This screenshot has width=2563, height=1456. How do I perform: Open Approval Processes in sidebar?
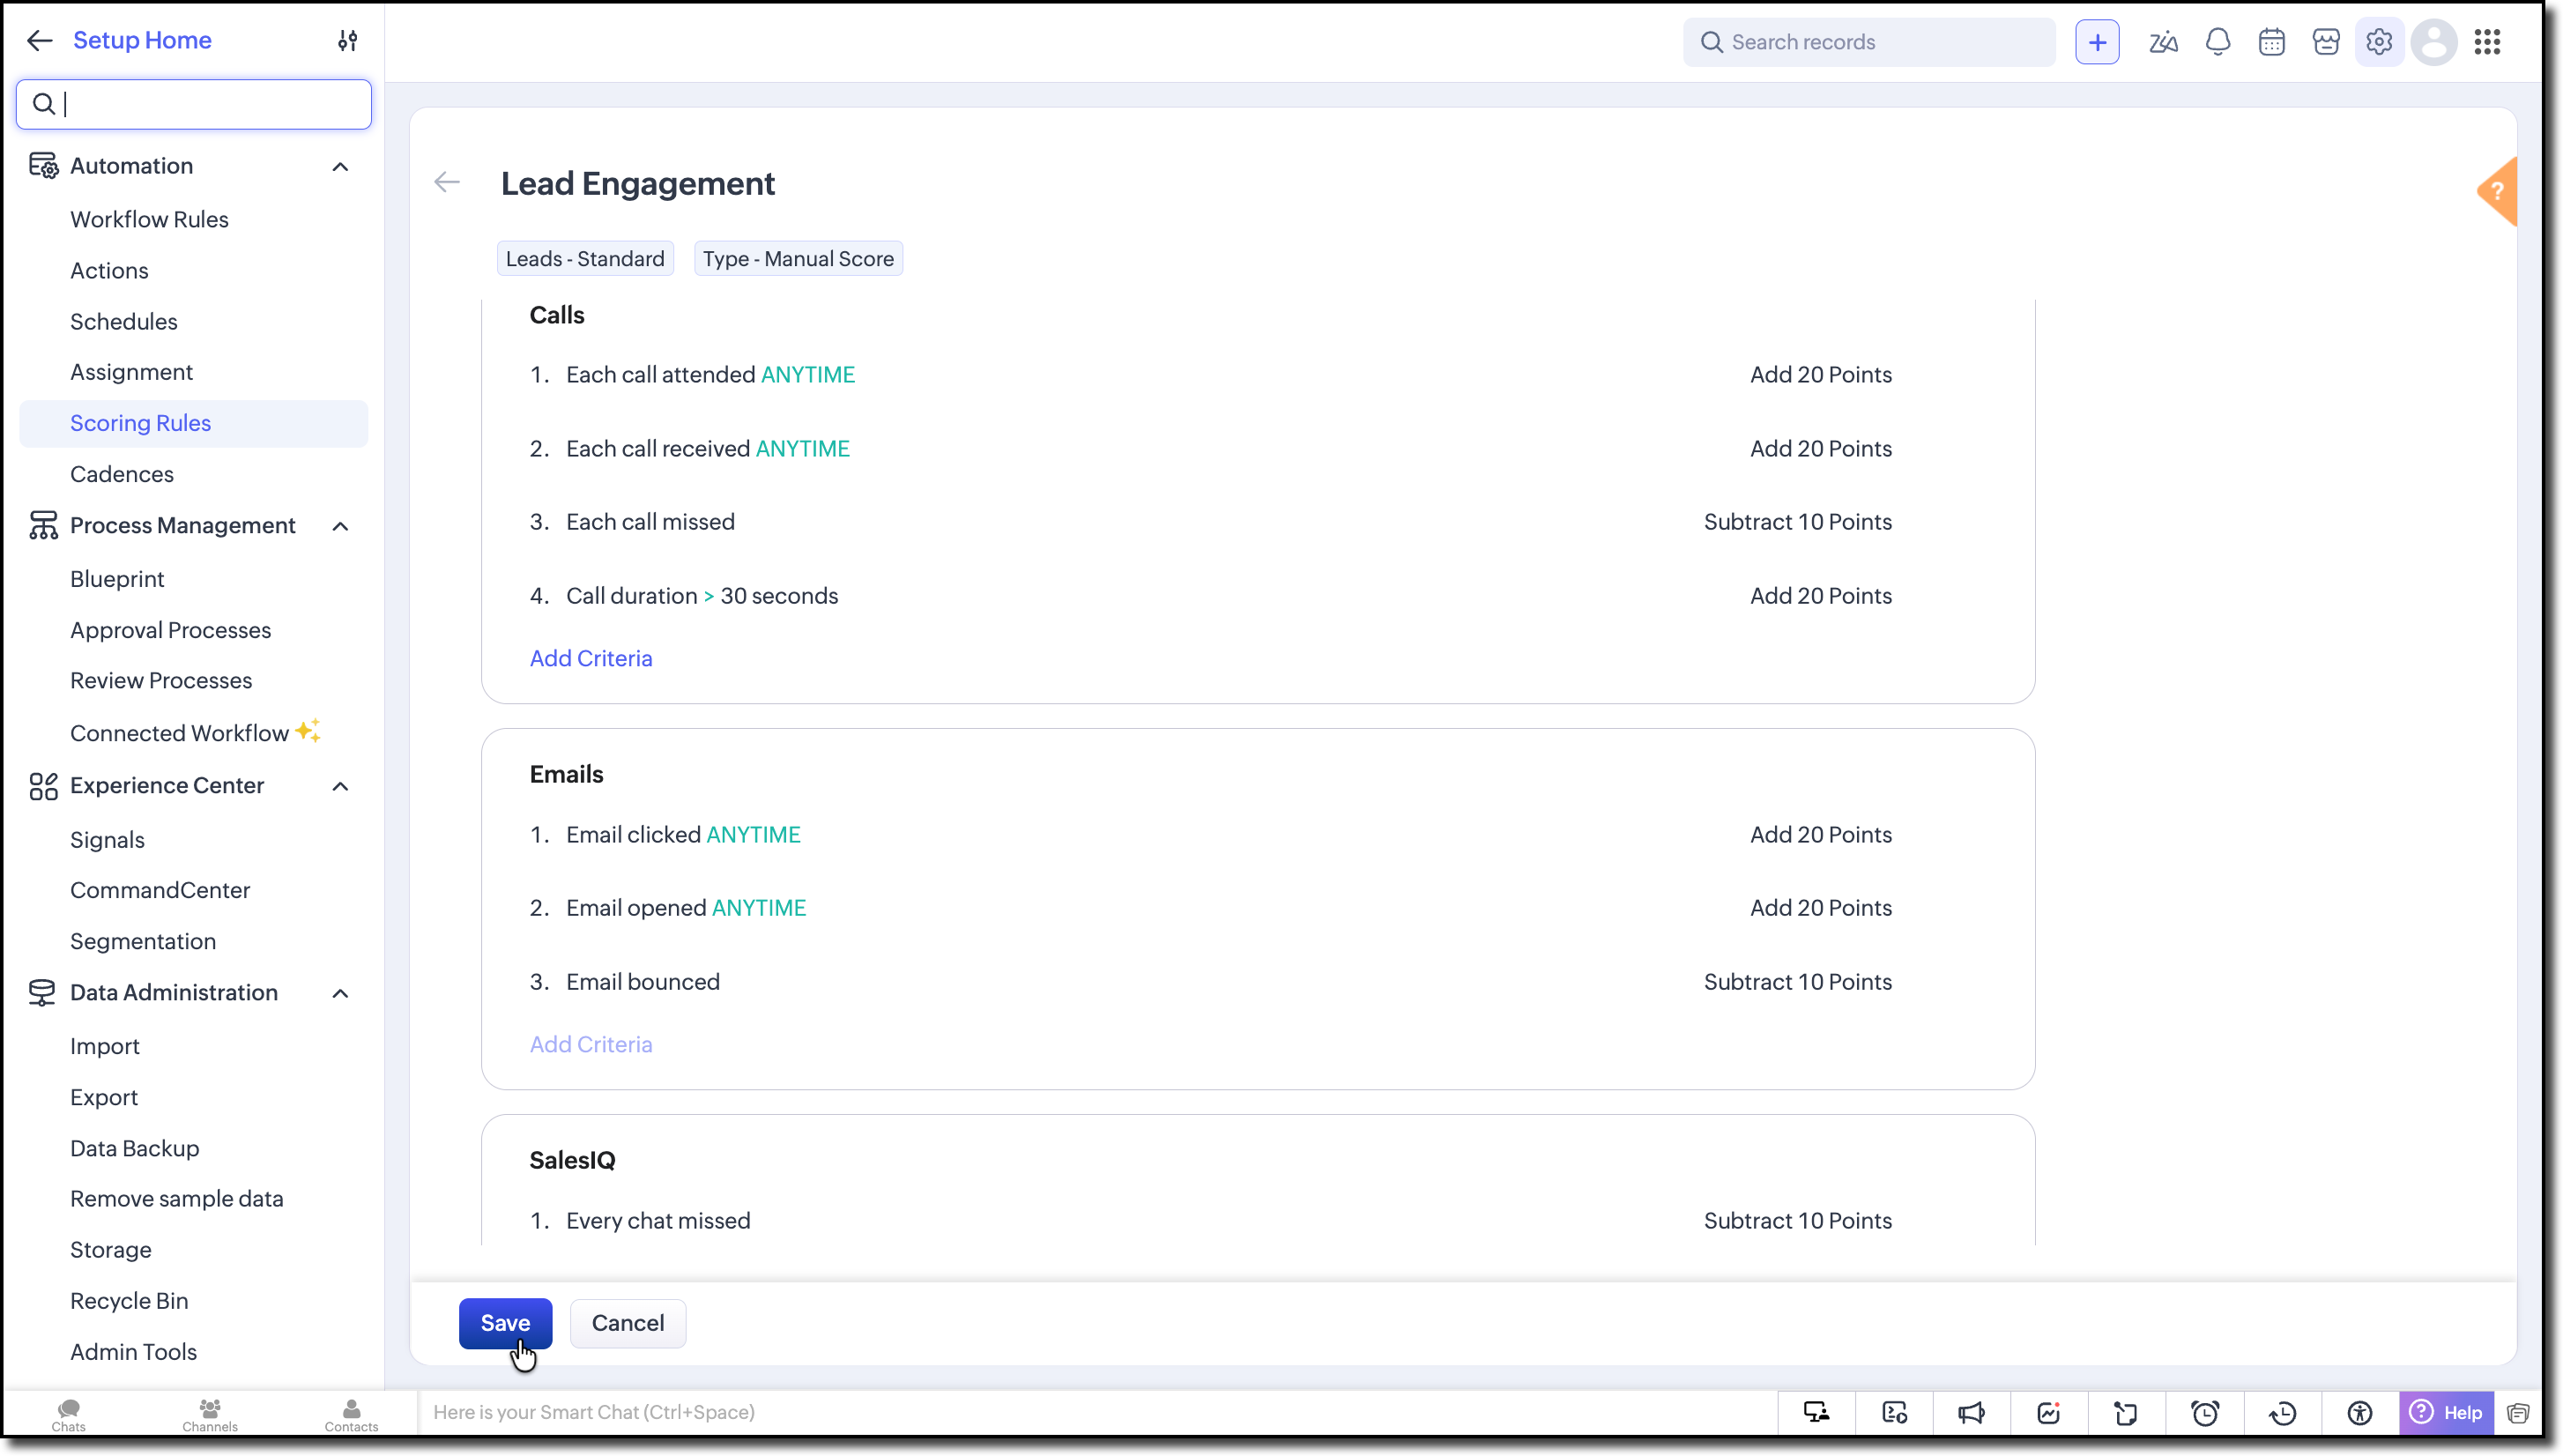coord(170,630)
